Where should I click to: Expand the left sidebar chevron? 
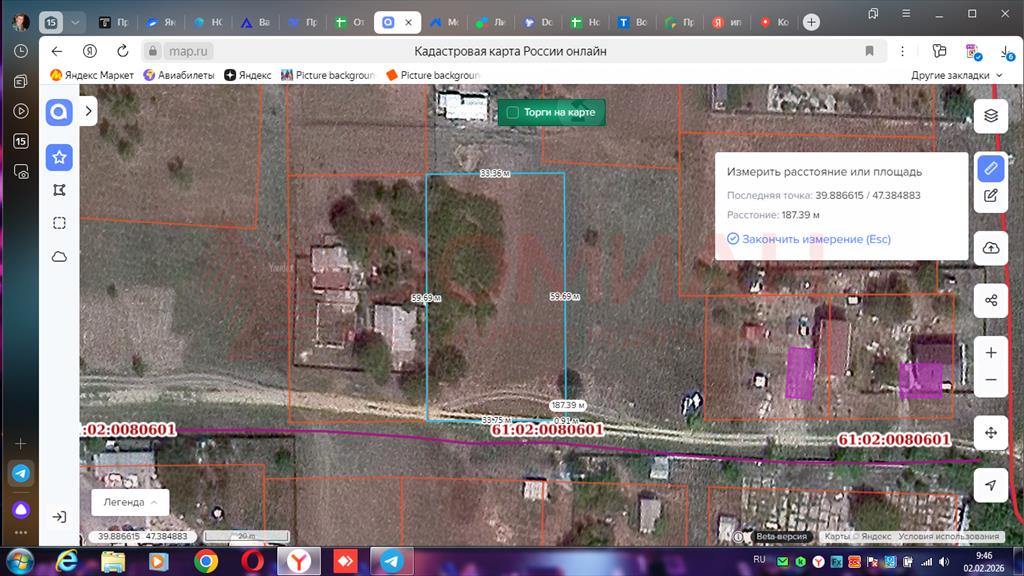(x=88, y=112)
